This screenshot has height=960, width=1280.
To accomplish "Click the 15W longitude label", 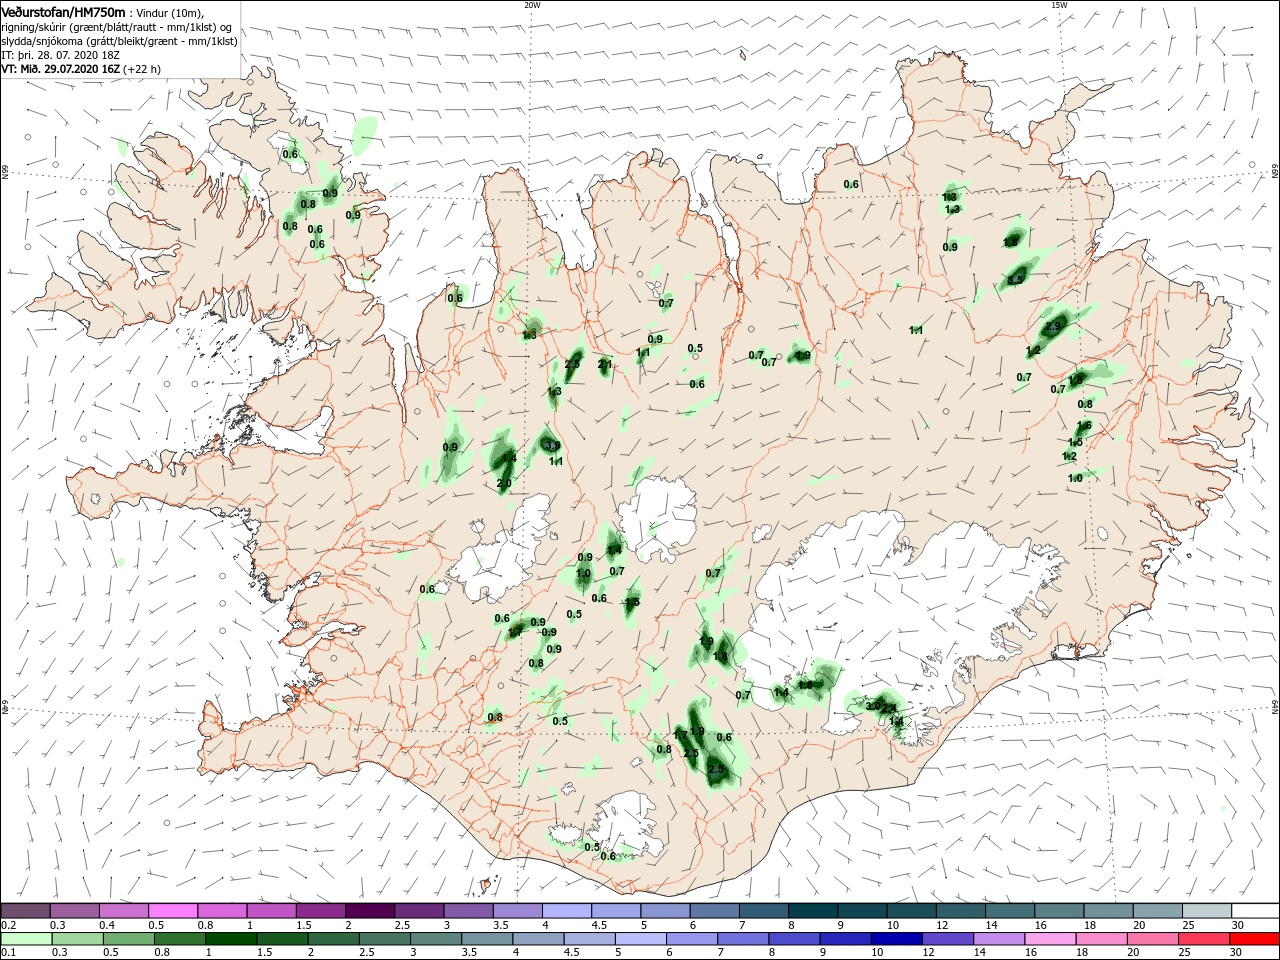I will (x=1060, y=5).
